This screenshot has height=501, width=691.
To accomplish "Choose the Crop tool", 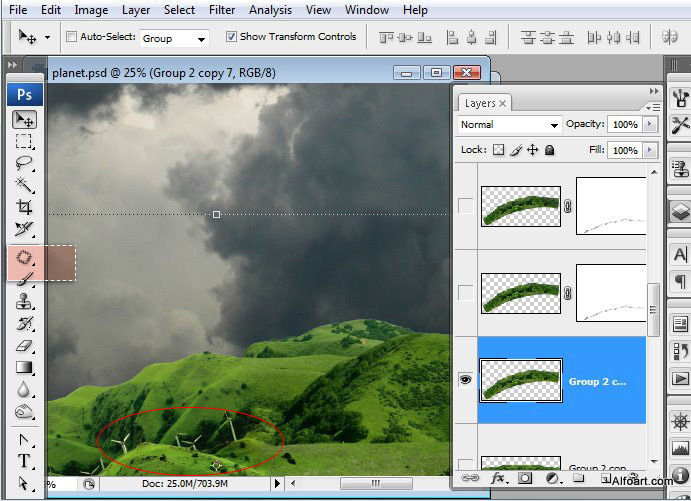I will (24, 208).
